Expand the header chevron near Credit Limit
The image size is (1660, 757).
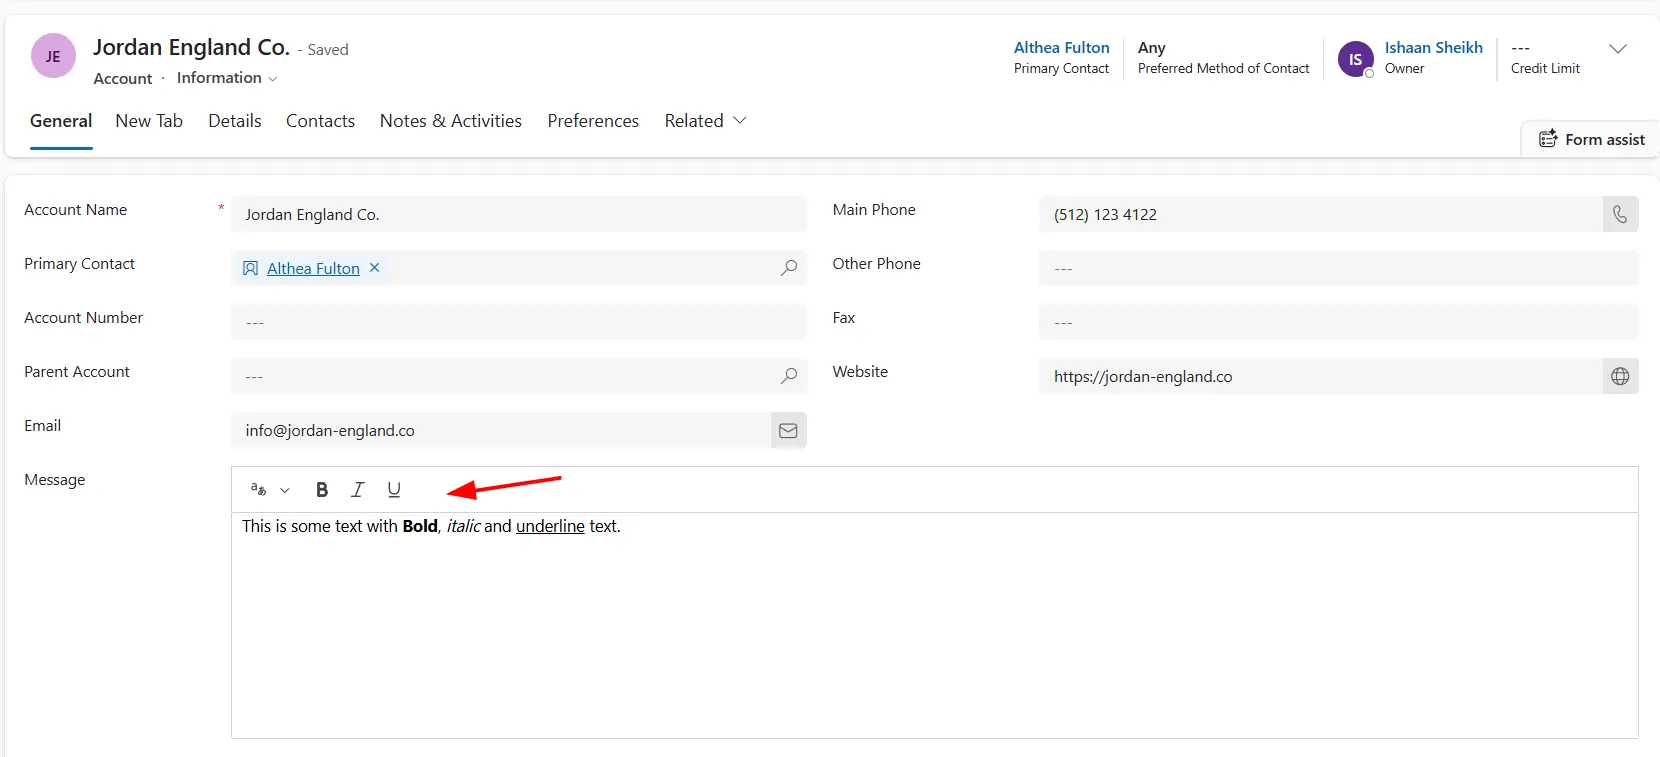[1617, 49]
